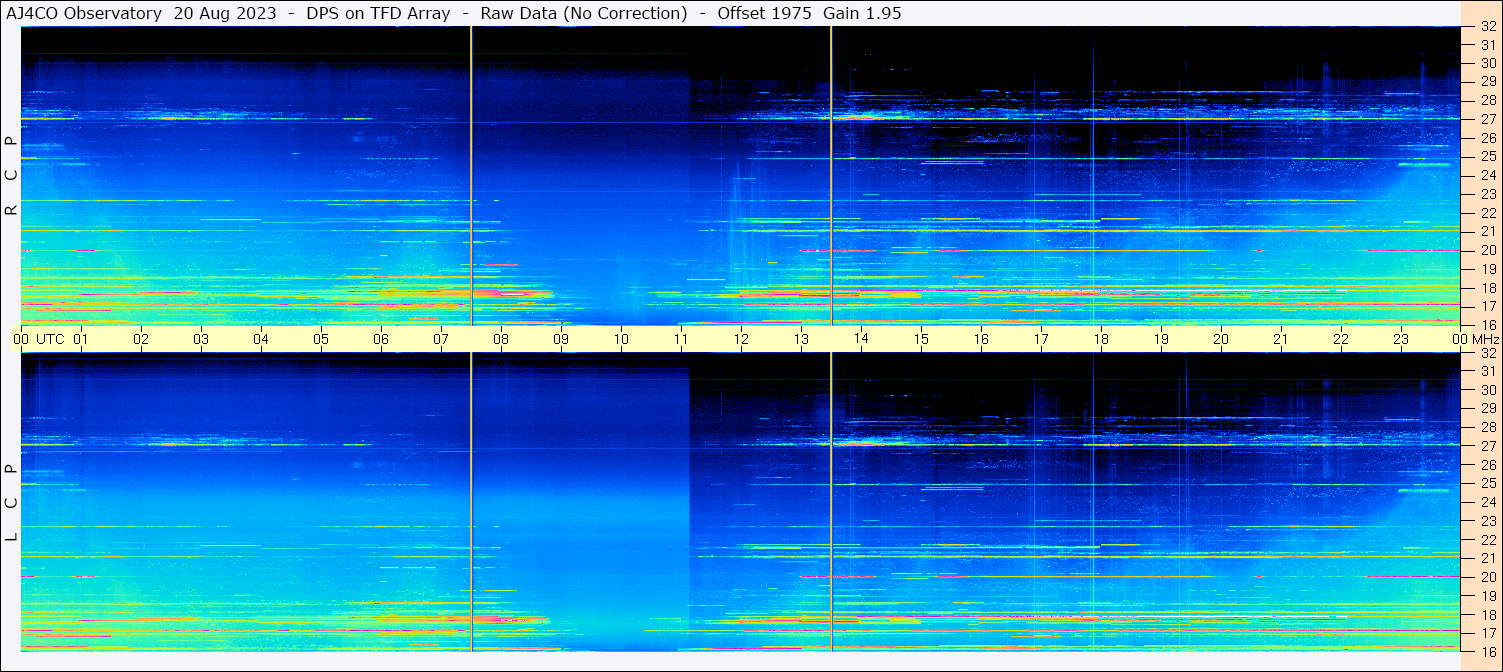This screenshot has height=672, width=1503.
Task: Click the 14 UTC hour label
Action: [861, 339]
